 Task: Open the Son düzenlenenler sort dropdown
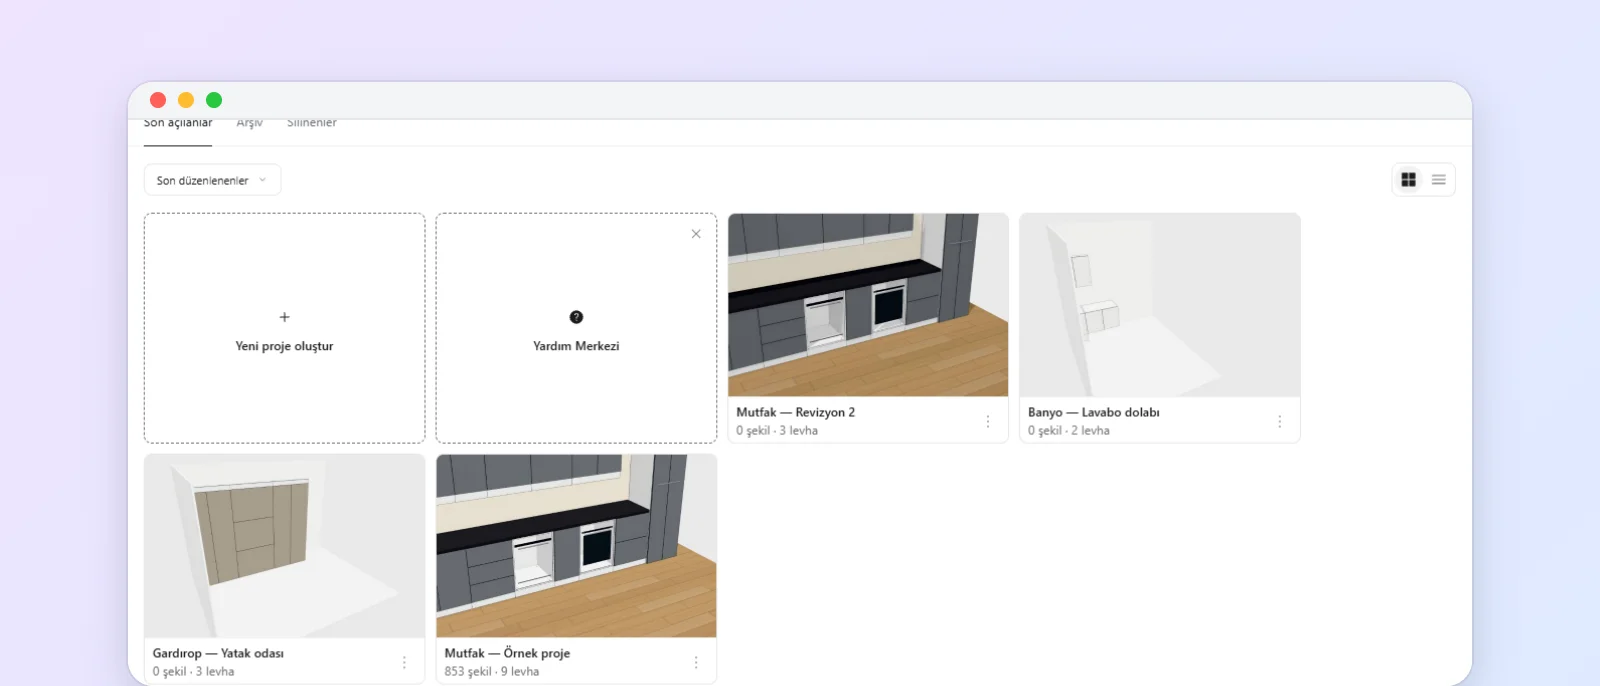click(212, 180)
